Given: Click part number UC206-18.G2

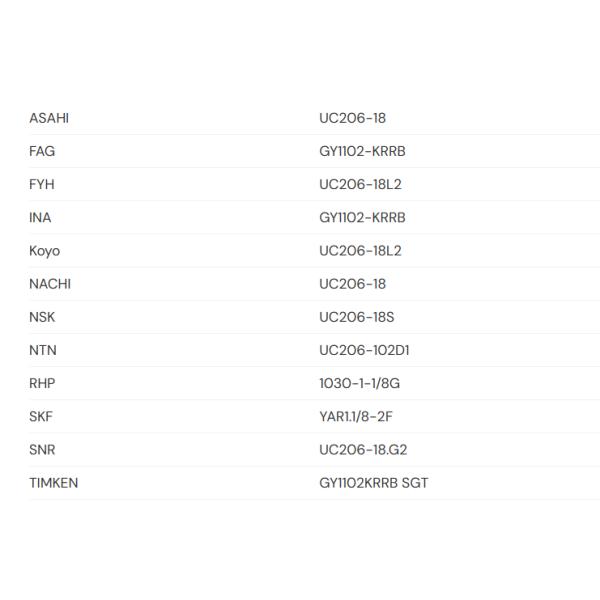Looking at the screenshot, I should (362, 449).
